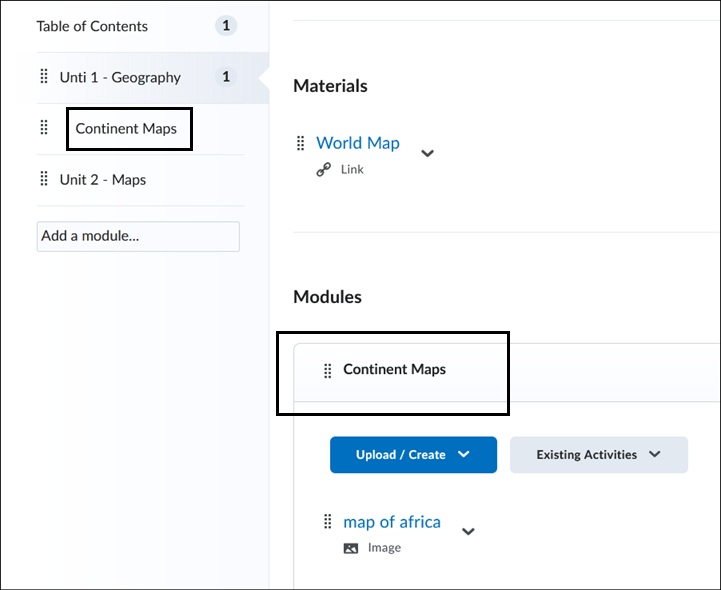Expand the World Map options chevron

tap(427, 153)
